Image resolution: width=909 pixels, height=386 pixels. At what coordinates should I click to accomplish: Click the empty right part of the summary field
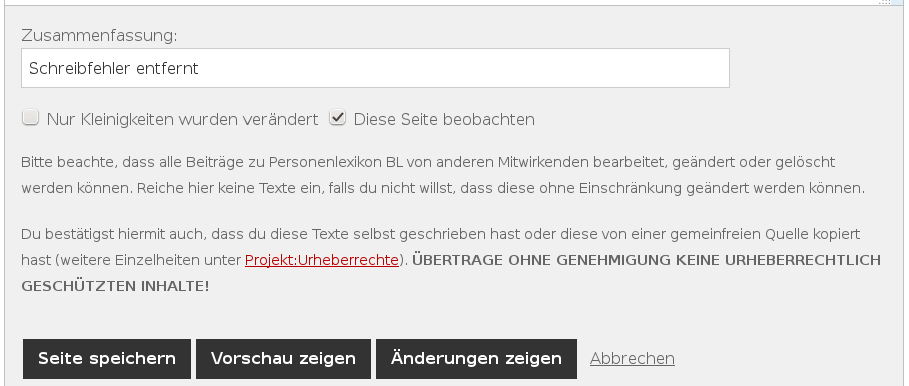click(x=464, y=68)
